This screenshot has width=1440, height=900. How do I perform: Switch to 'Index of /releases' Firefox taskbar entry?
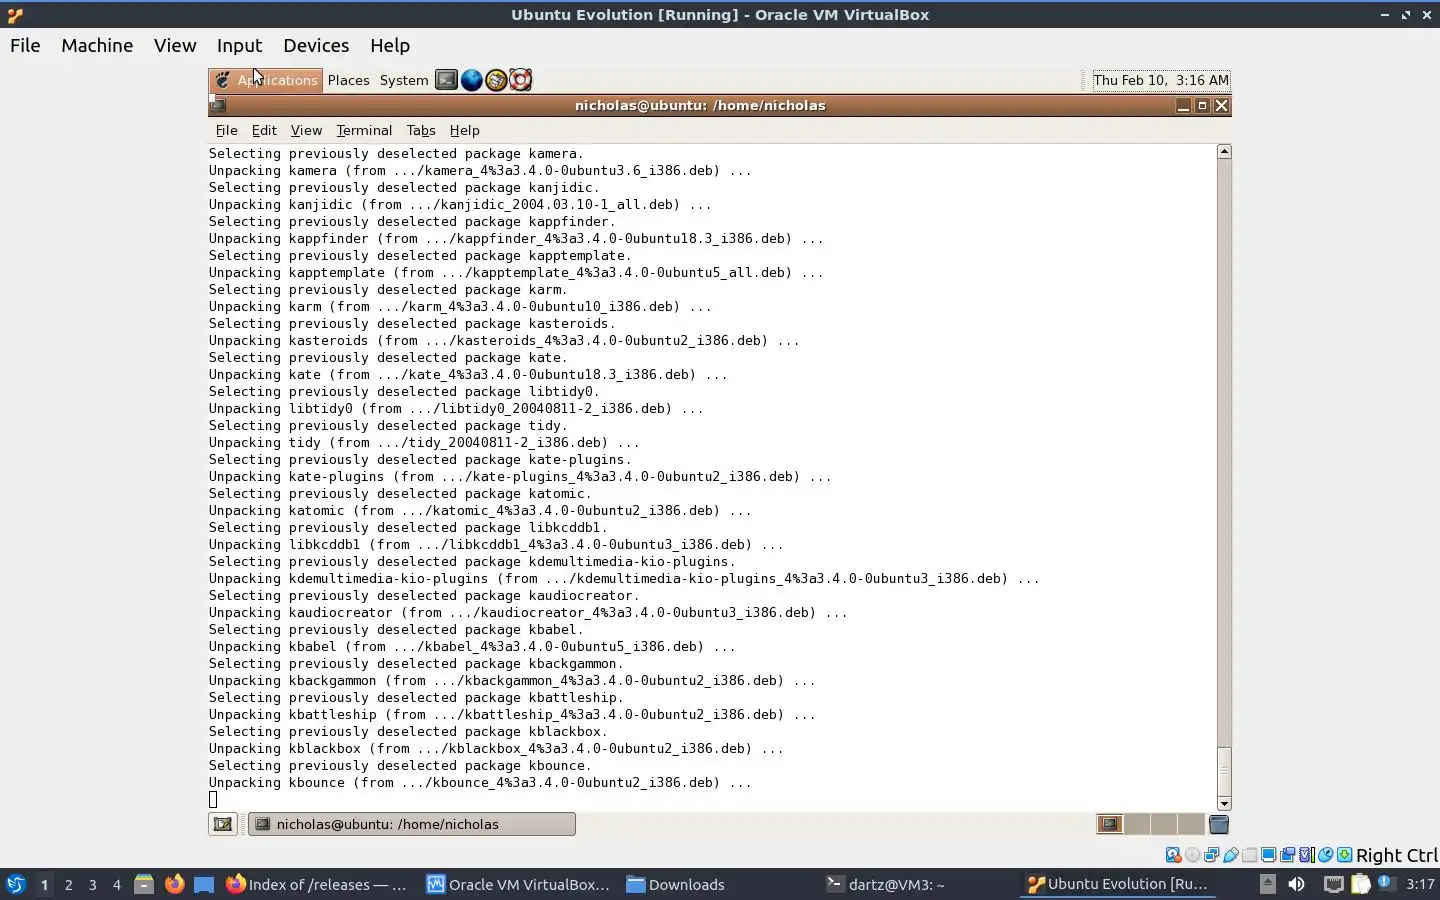click(x=316, y=884)
